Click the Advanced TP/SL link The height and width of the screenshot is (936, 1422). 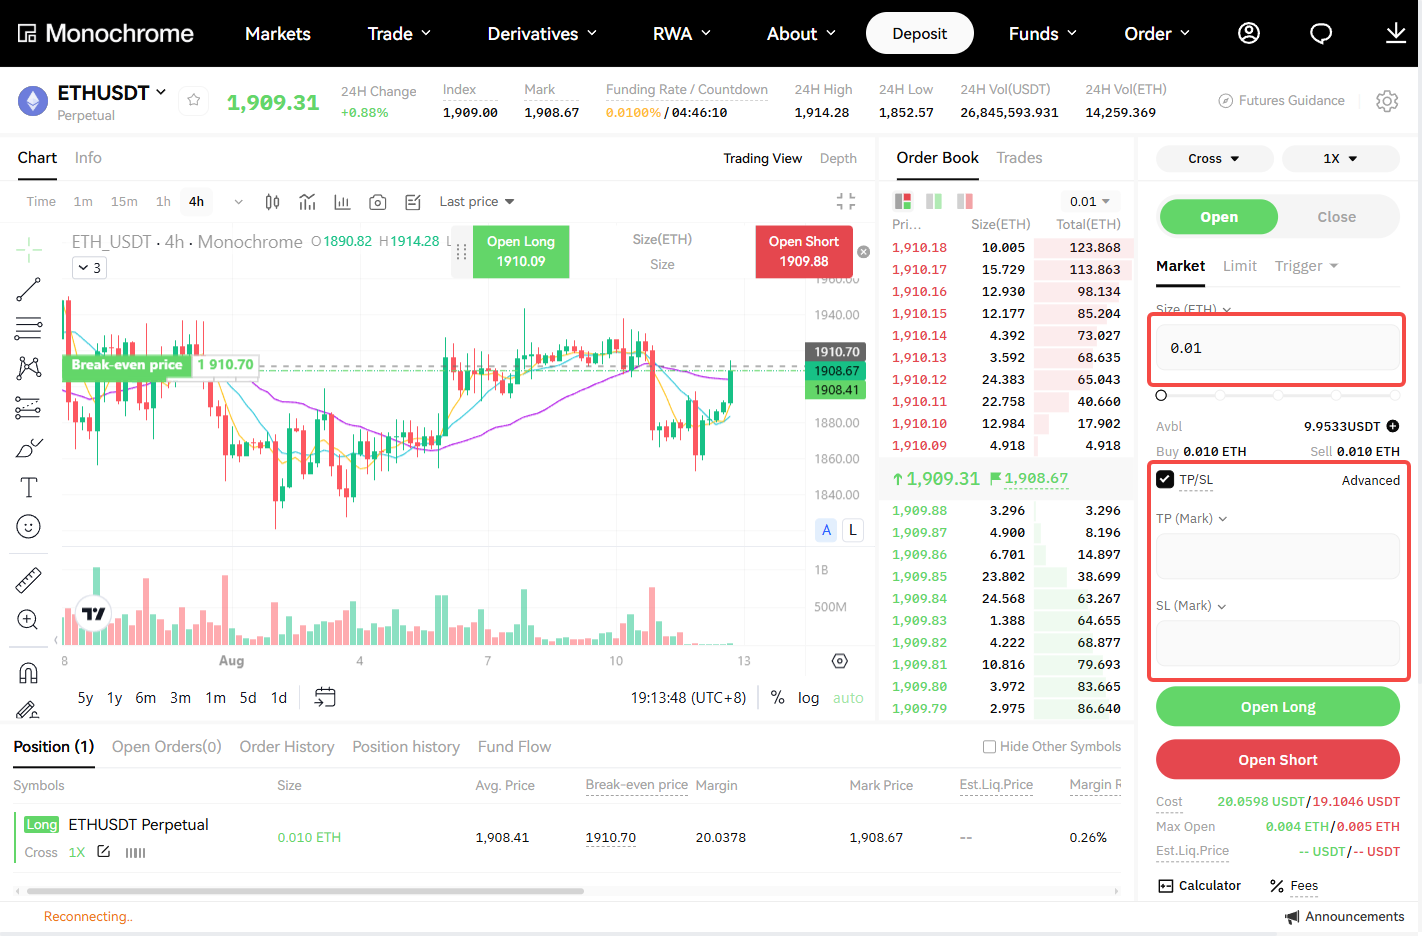[x=1370, y=480]
